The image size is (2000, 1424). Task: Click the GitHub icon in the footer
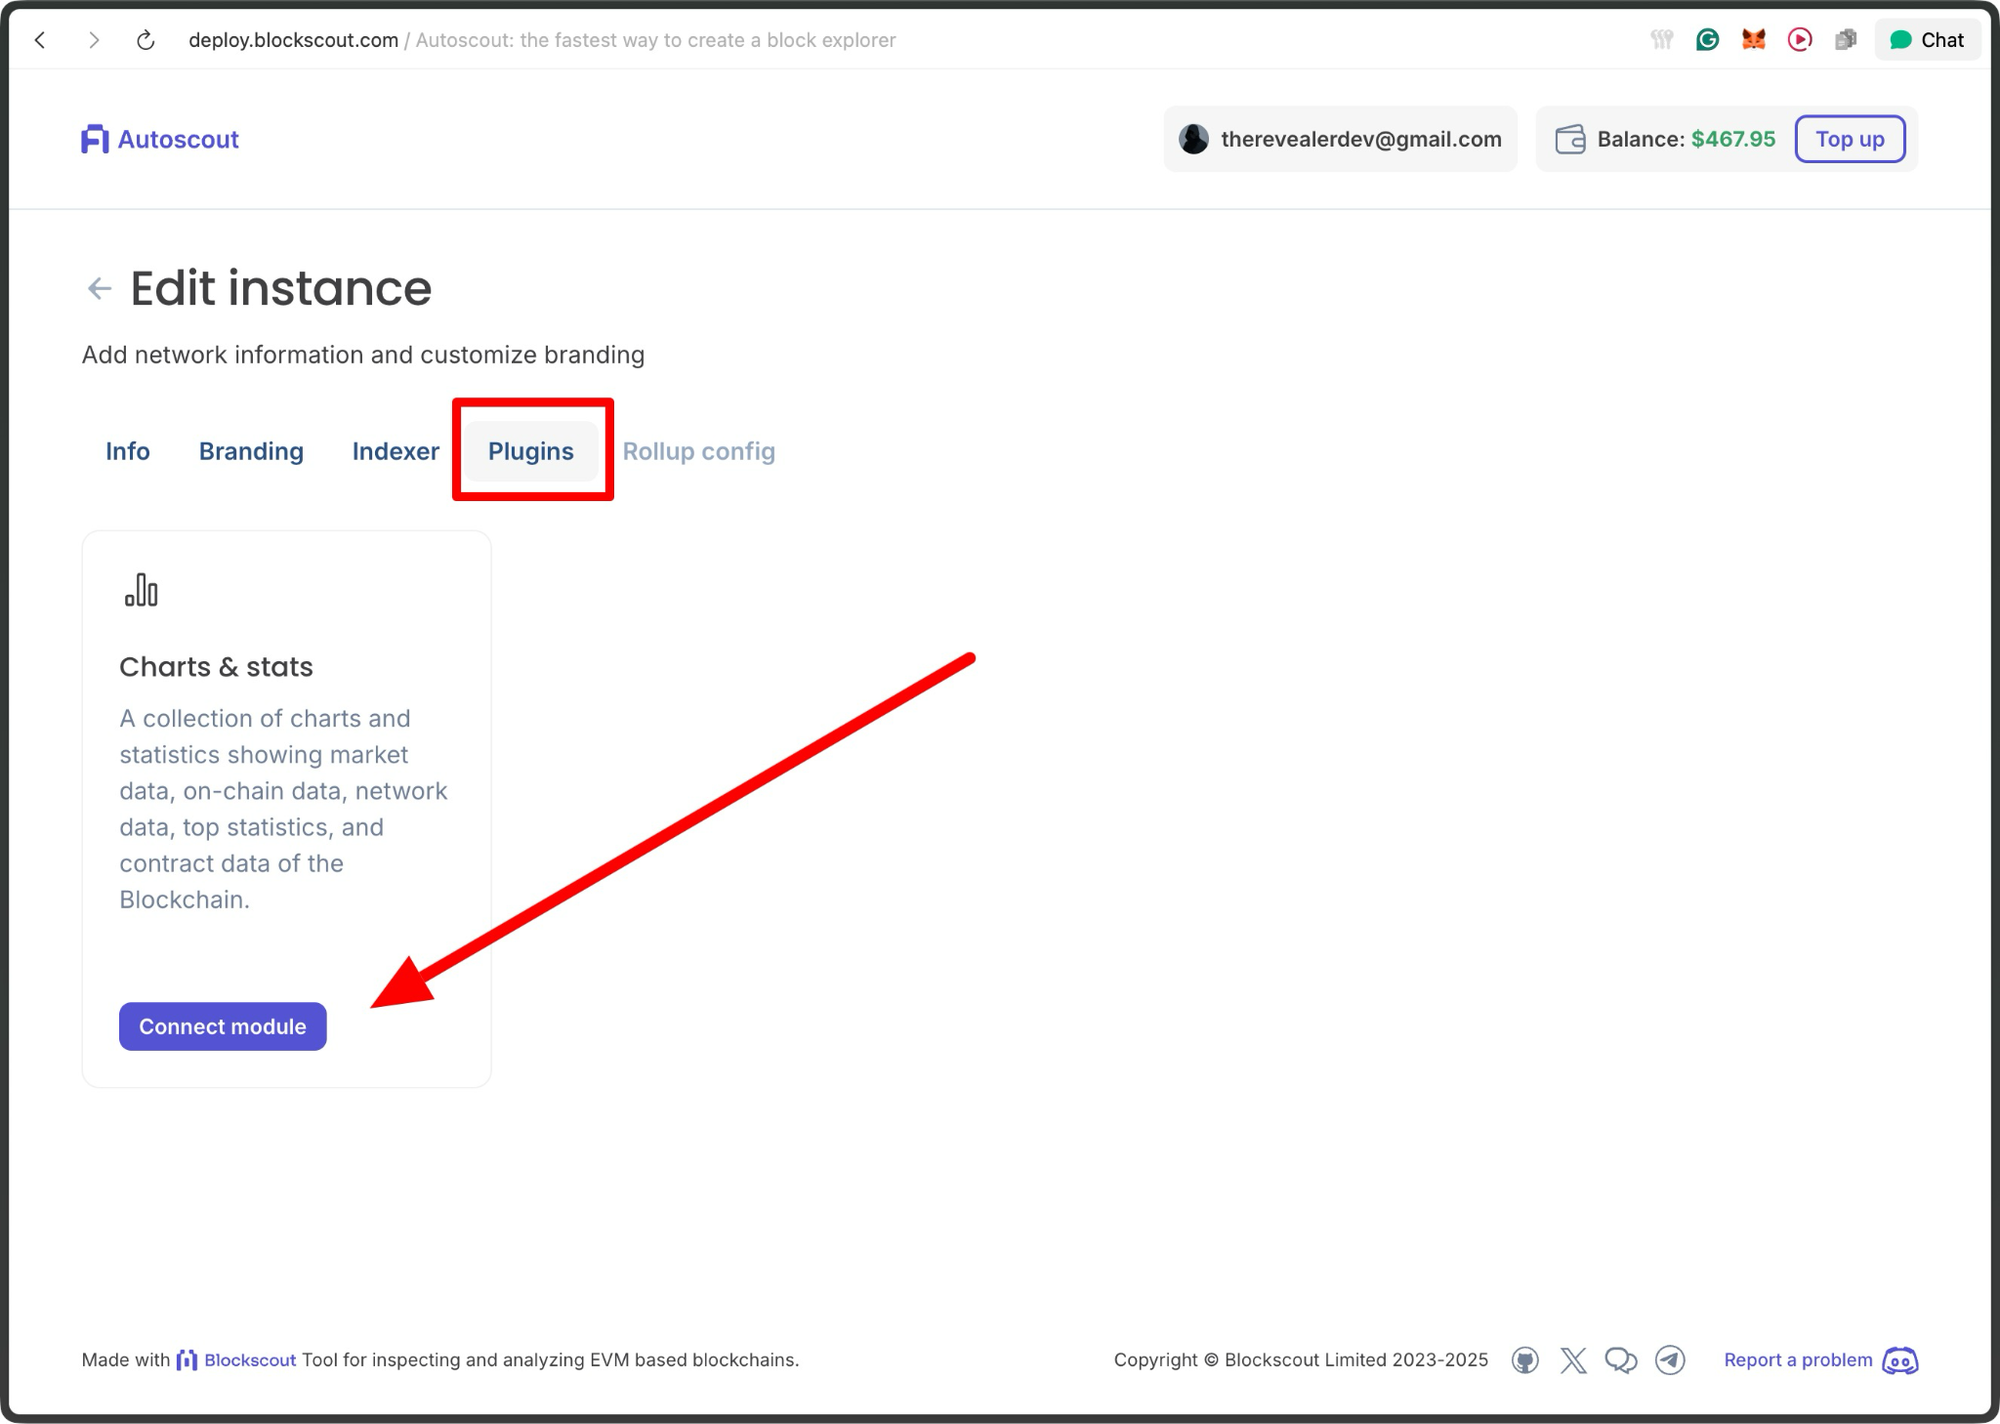pos(1525,1360)
